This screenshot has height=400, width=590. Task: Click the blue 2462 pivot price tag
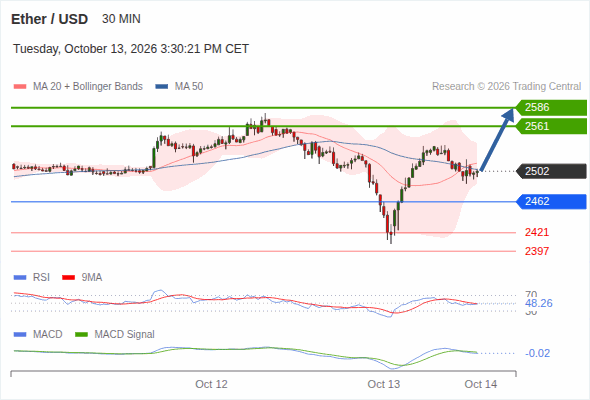click(x=551, y=201)
